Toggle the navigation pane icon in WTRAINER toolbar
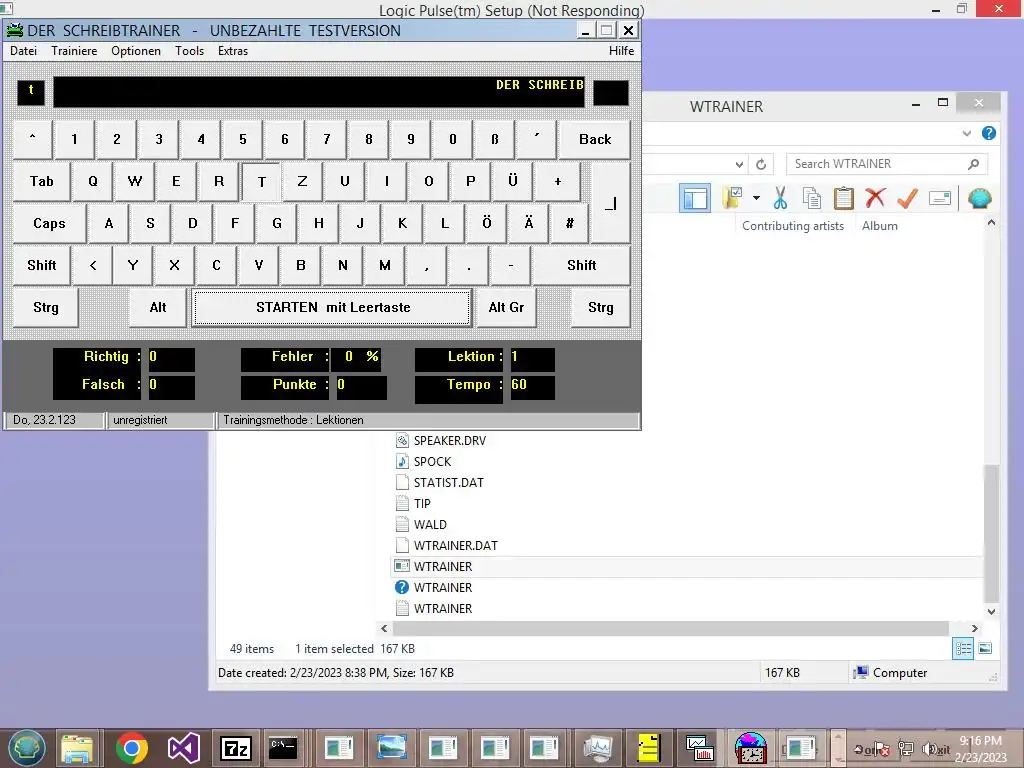Screen dimensions: 1024x768 pos(695,198)
